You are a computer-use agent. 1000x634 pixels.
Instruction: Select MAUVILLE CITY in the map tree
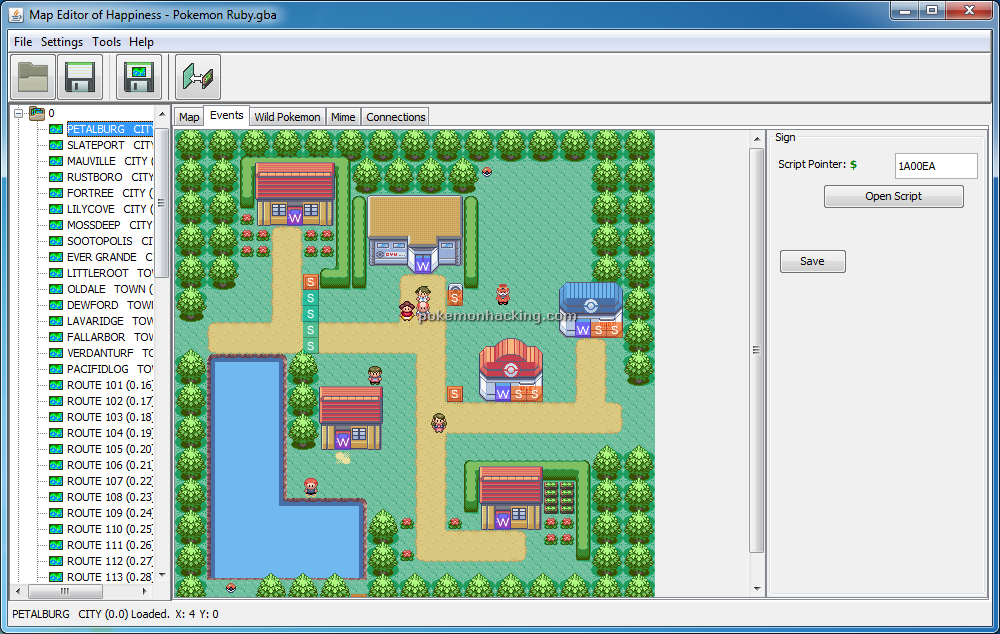point(109,161)
